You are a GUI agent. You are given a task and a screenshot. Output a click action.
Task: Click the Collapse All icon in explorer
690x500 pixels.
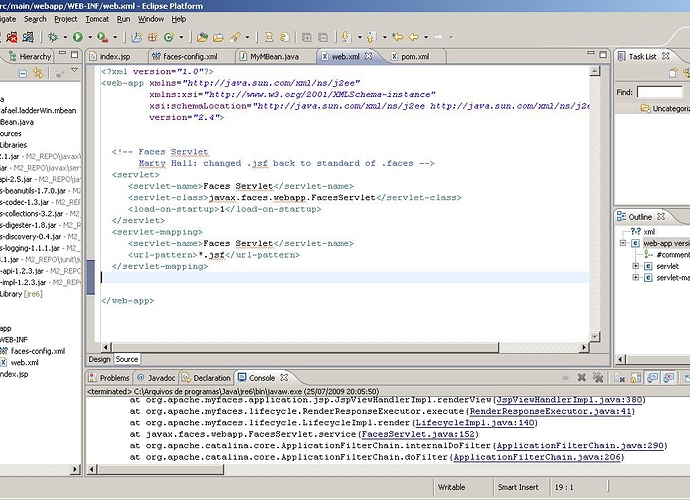pos(22,74)
